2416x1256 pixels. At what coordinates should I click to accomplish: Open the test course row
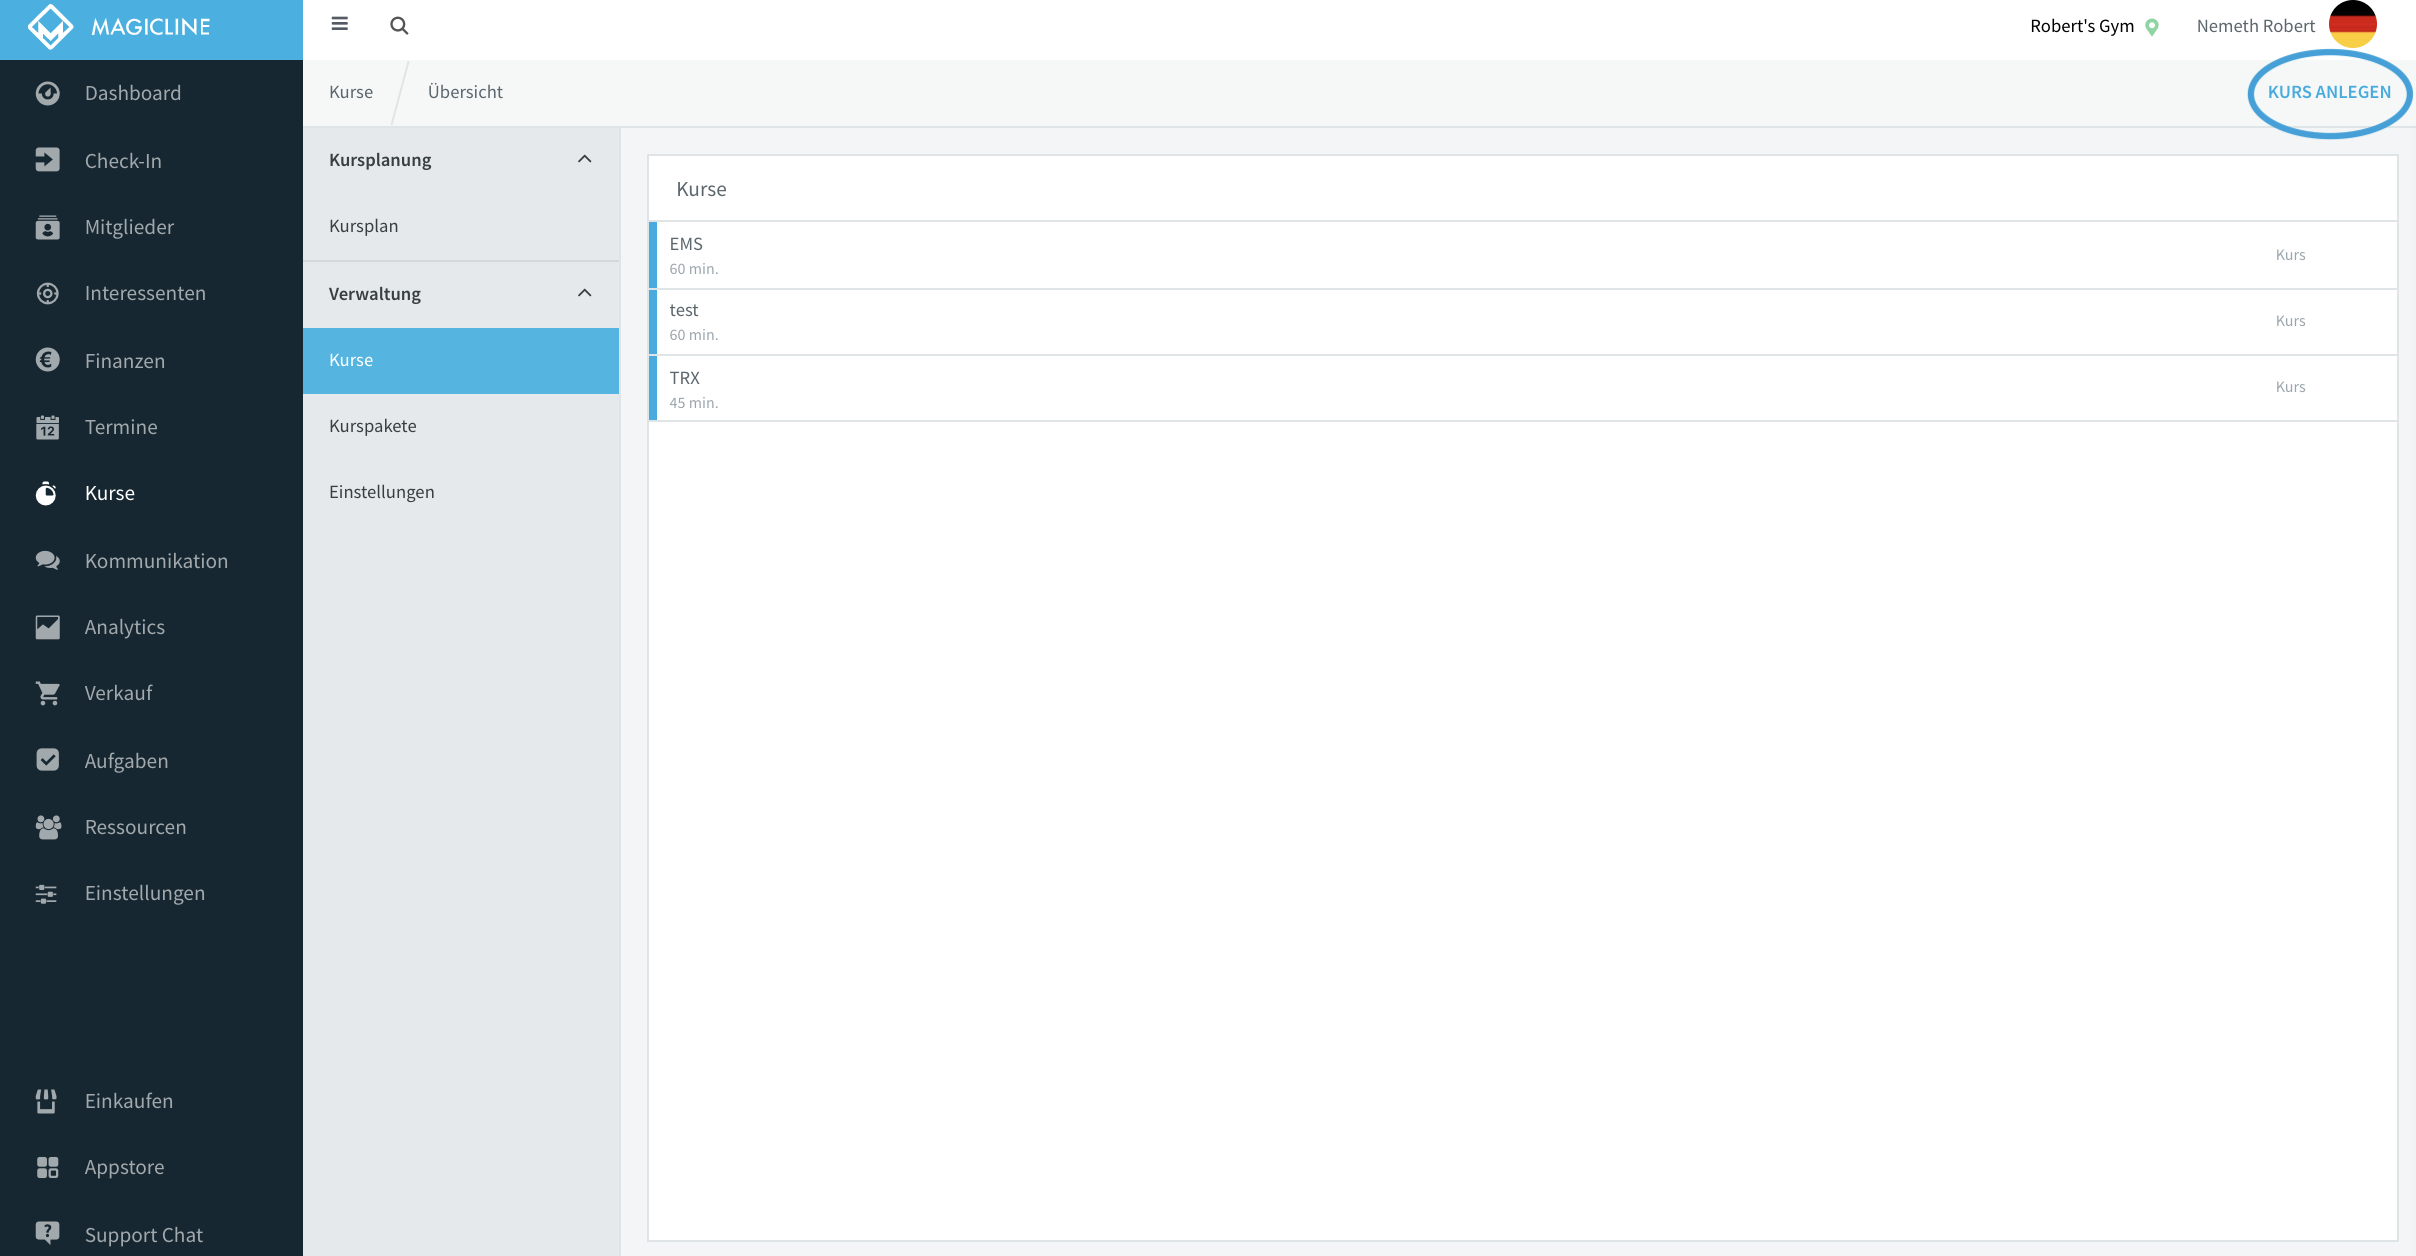[1523, 322]
